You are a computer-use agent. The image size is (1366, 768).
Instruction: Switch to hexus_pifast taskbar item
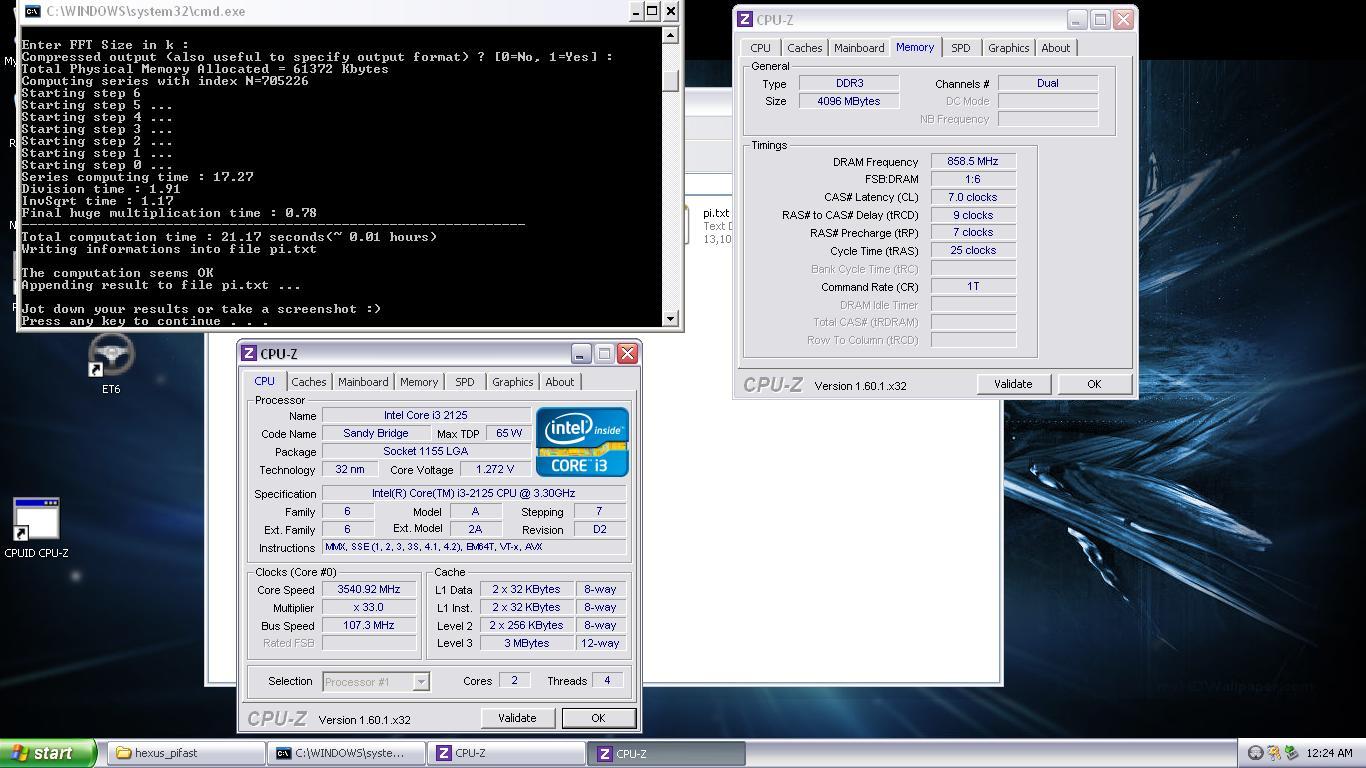pyautogui.click(x=186, y=753)
